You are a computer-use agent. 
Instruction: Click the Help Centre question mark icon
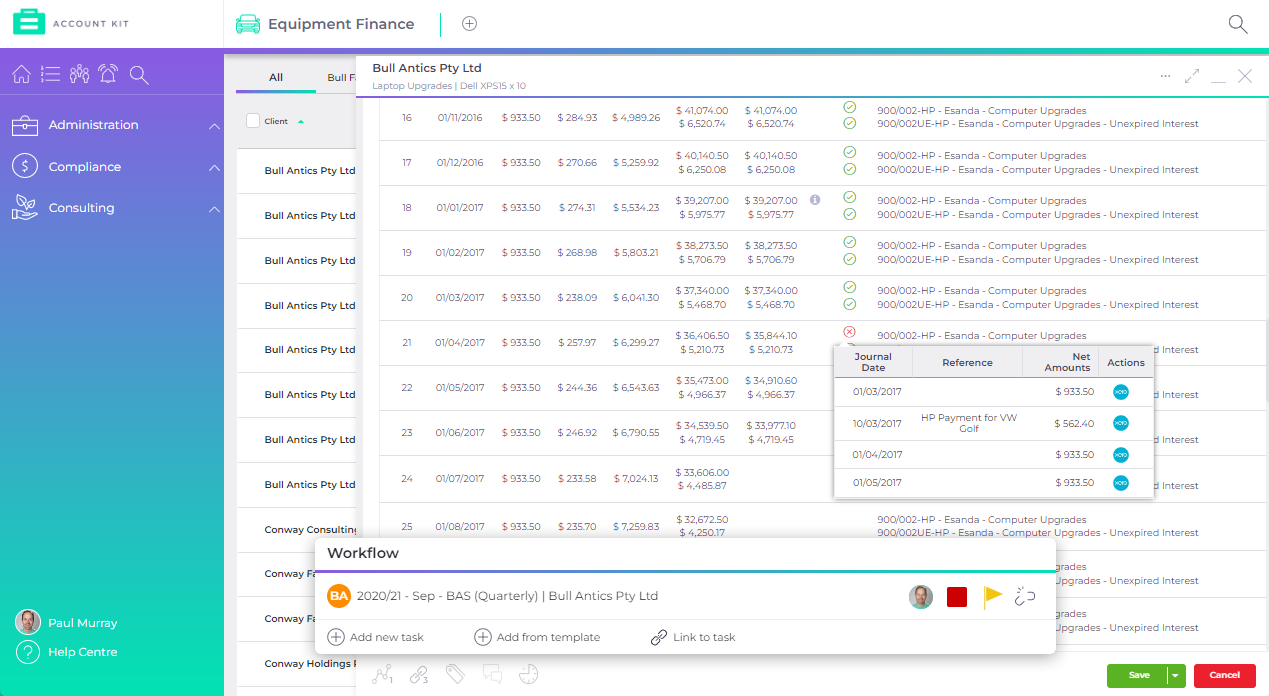click(28, 652)
